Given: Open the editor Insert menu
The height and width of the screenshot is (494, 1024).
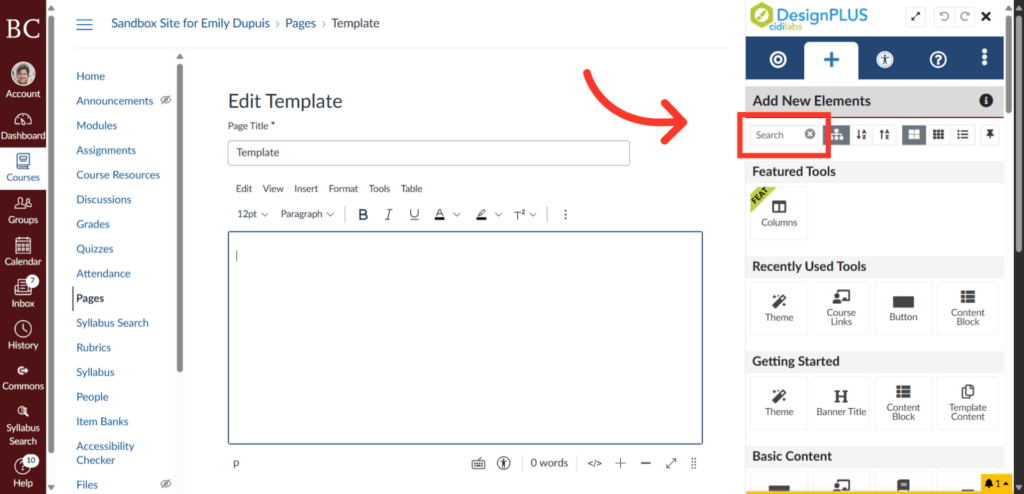Looking at the screenshot, I should click(x=306, y=189).
